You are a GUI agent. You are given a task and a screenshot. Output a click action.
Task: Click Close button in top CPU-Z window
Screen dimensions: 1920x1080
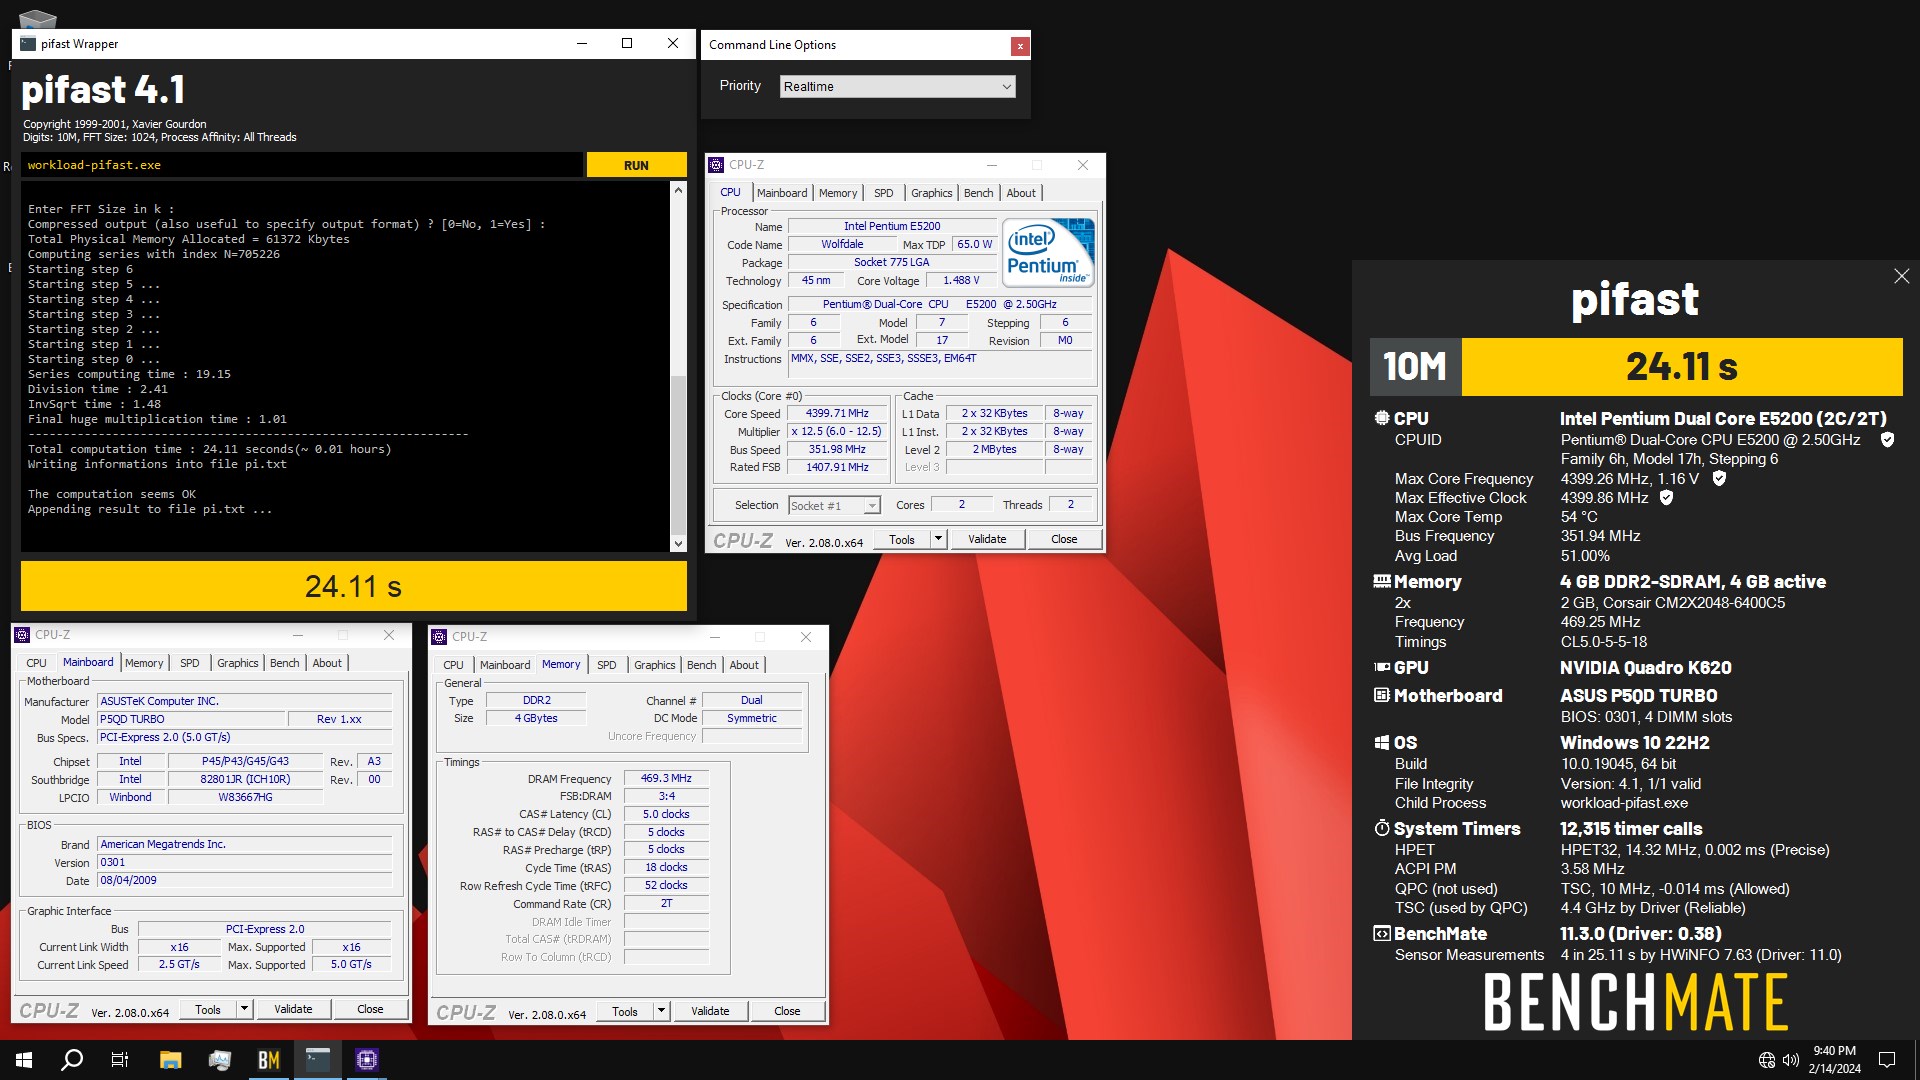(x=1064, y=539)
